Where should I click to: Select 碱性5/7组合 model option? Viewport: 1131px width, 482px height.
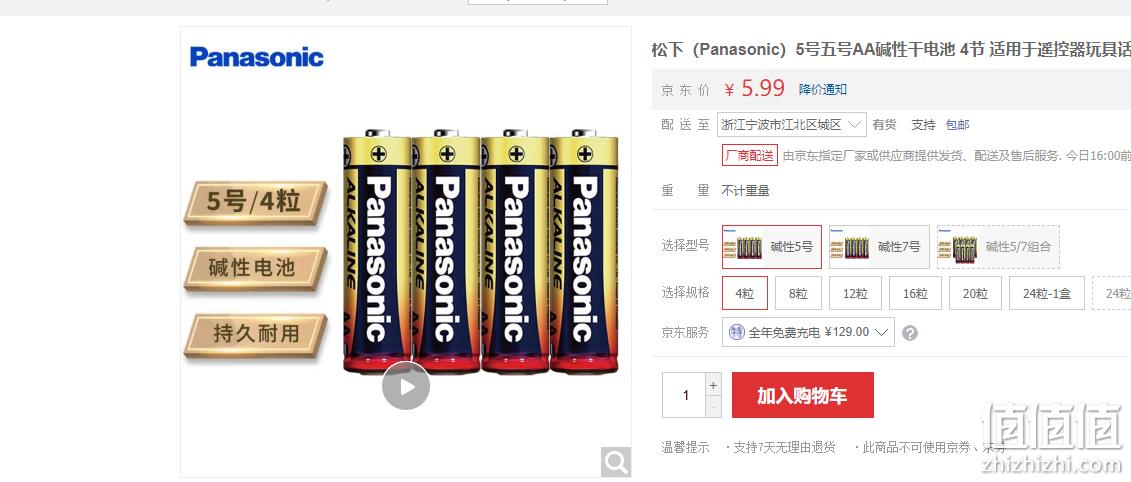(998, 247)
